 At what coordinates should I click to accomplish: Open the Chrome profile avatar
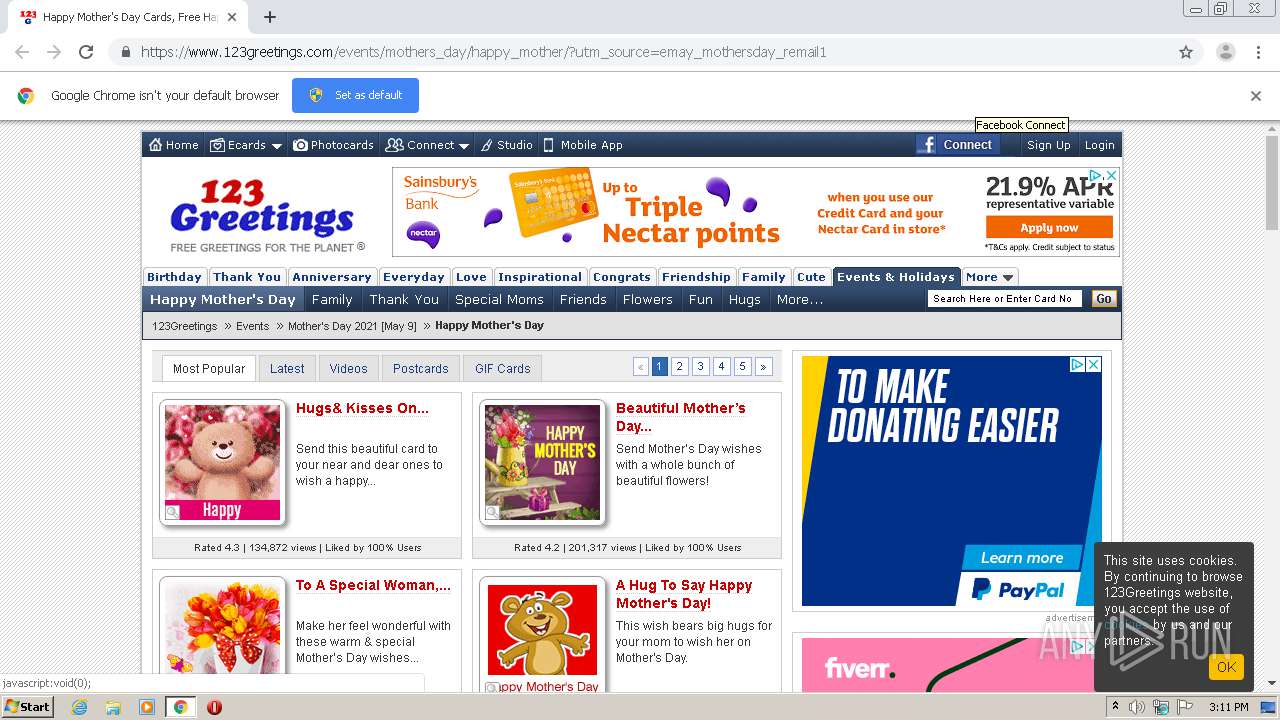(1225, 52)
